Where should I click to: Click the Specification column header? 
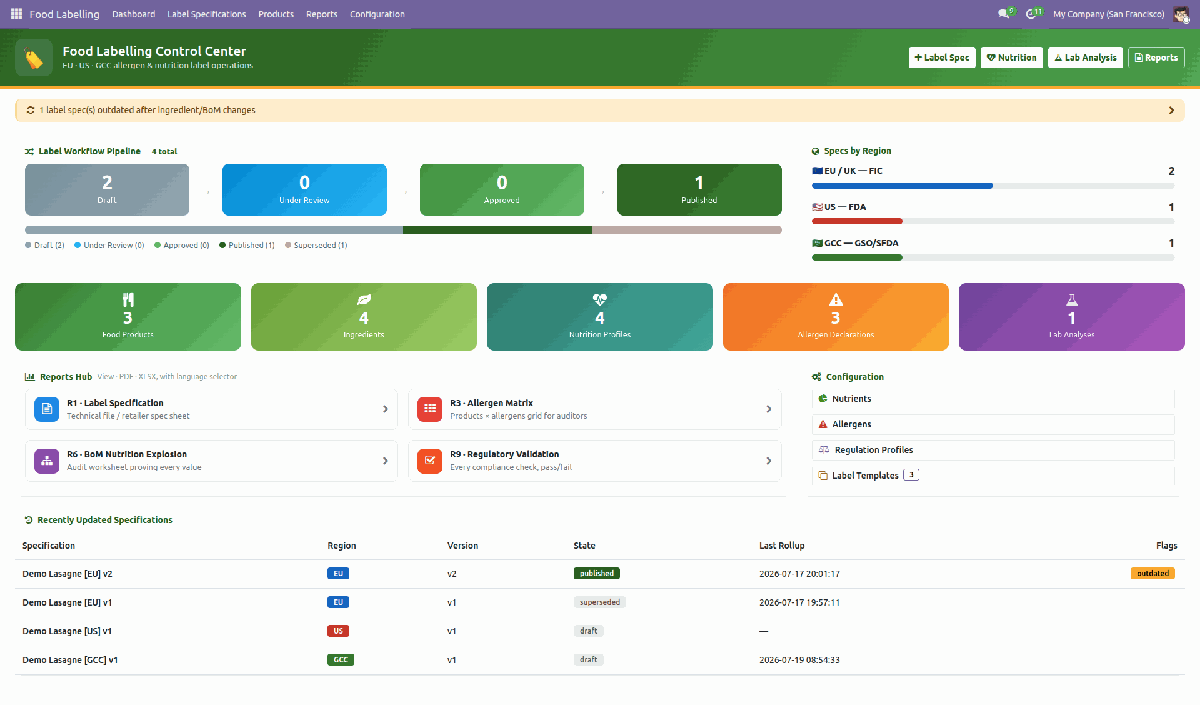tap(48, 546)
